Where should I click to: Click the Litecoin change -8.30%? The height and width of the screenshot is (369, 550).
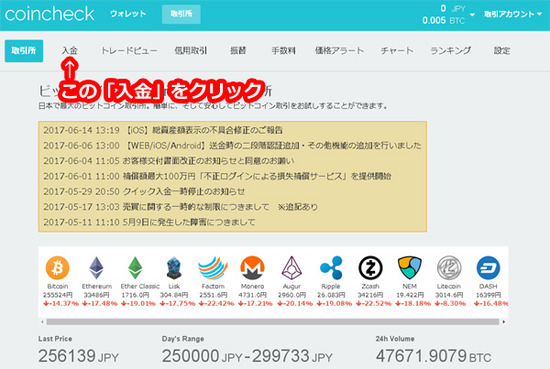coord(450,303)
